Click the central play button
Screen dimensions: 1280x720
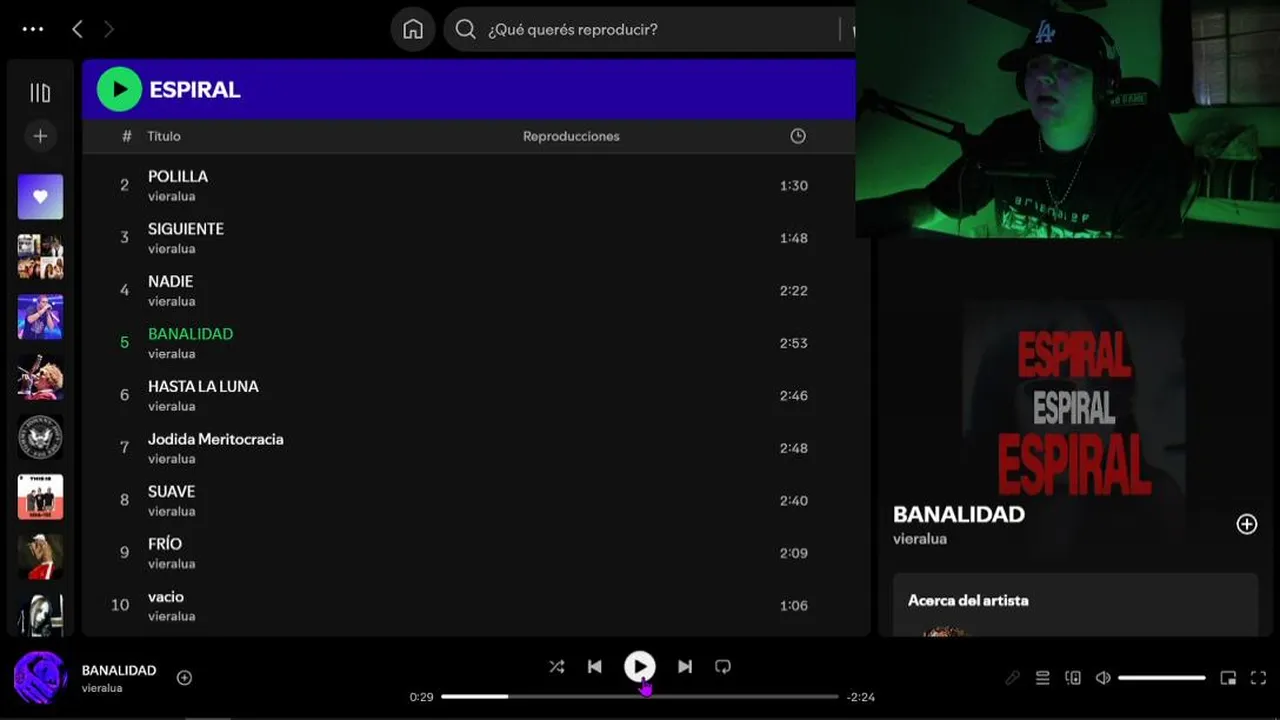tap(640, 667)
